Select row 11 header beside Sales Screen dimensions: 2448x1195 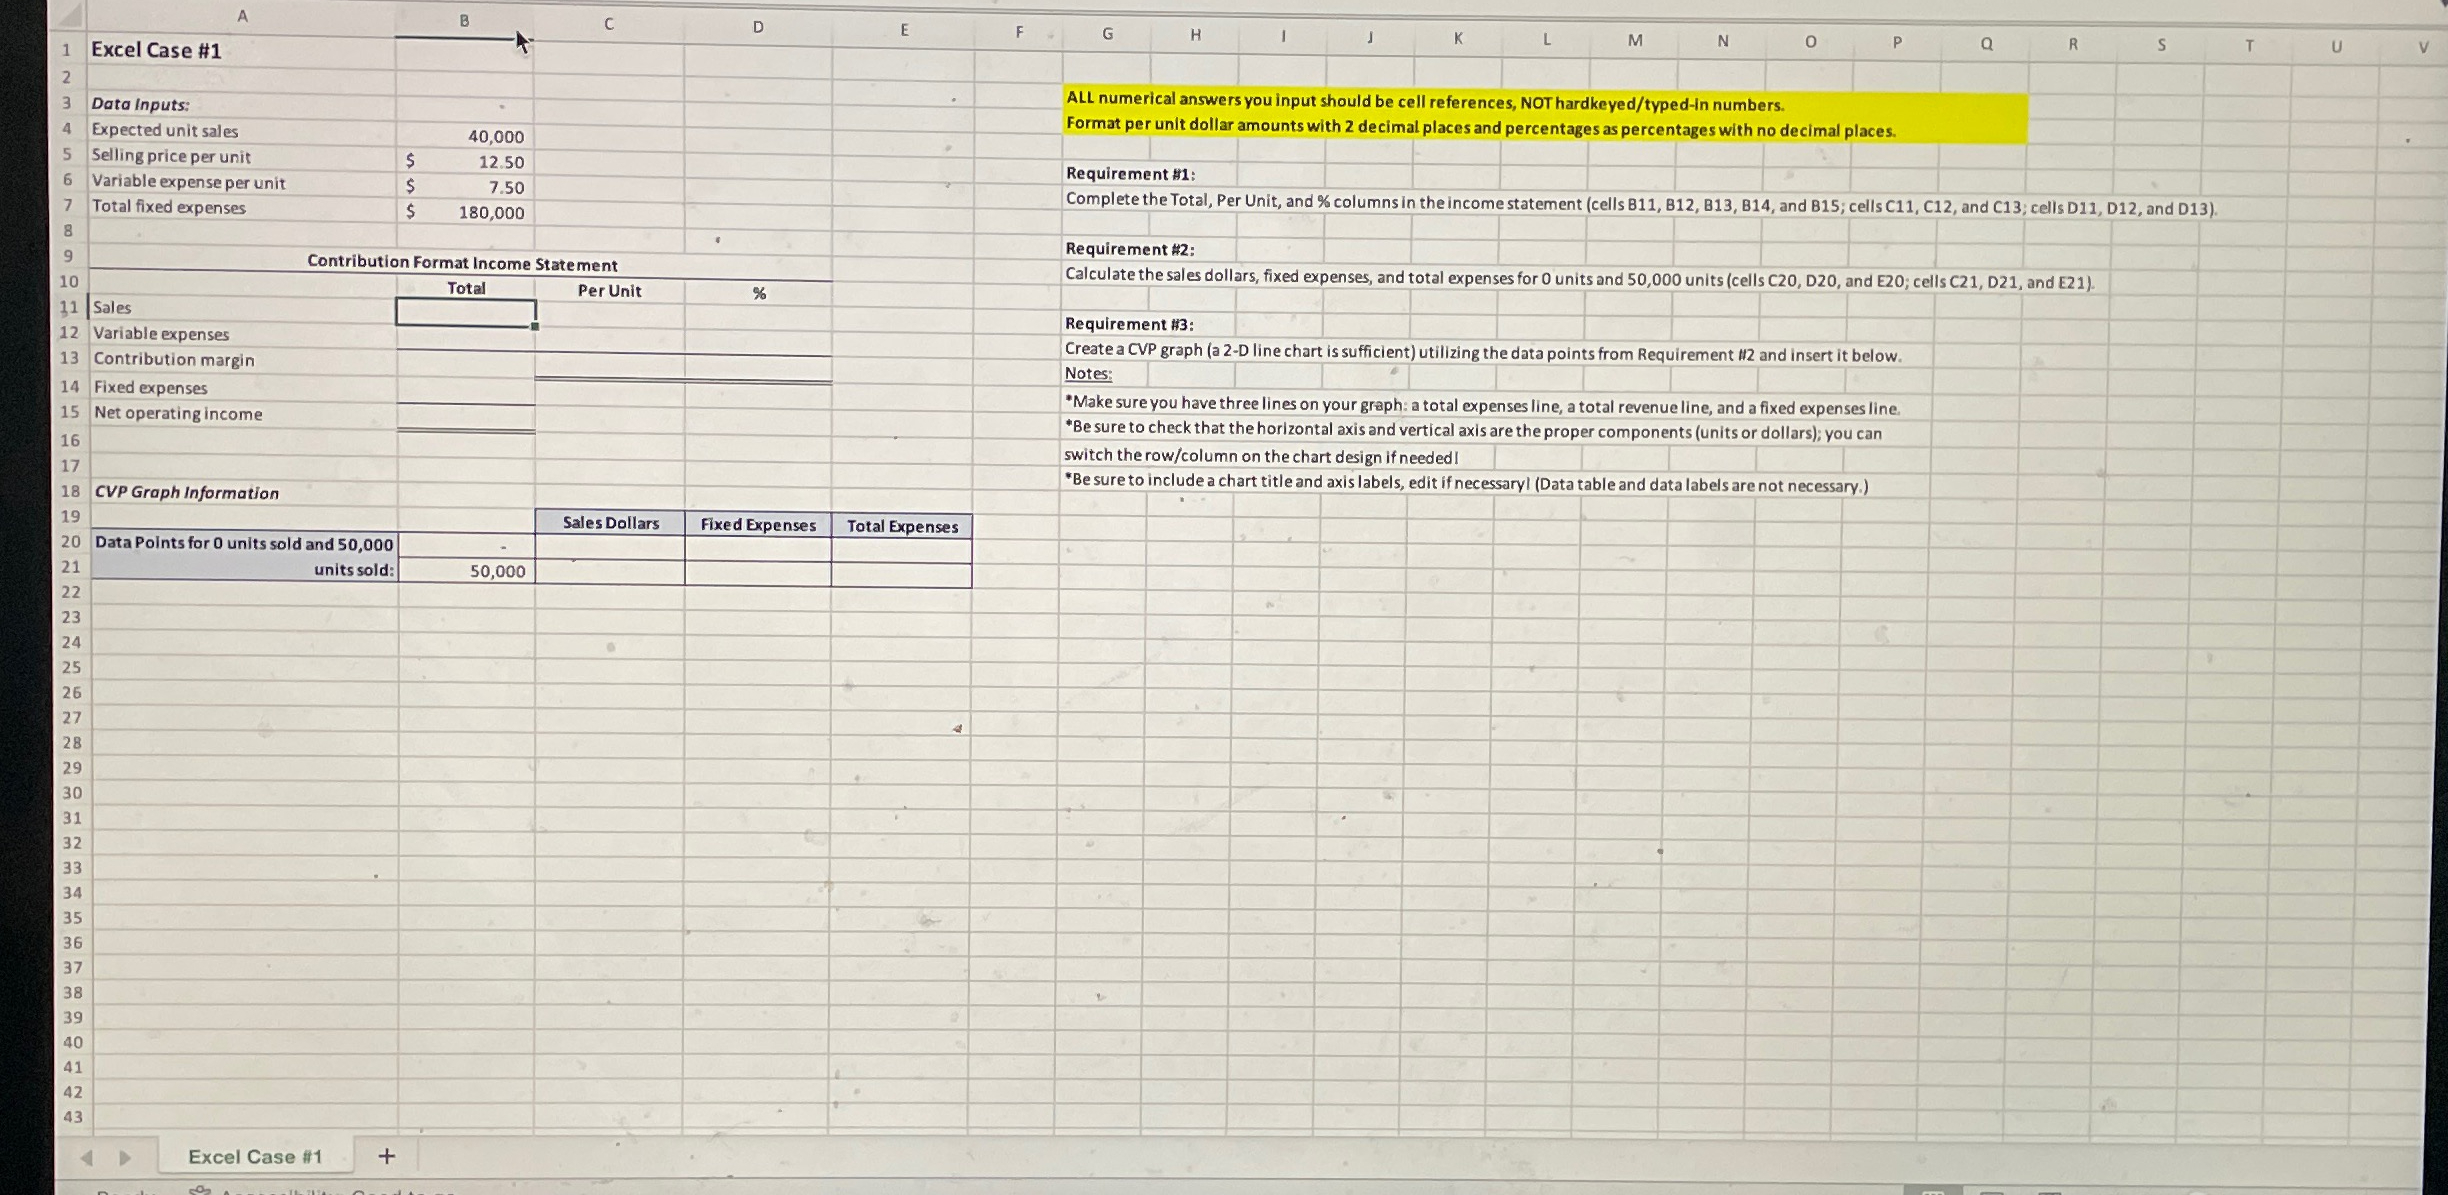(x=68, y=307)
